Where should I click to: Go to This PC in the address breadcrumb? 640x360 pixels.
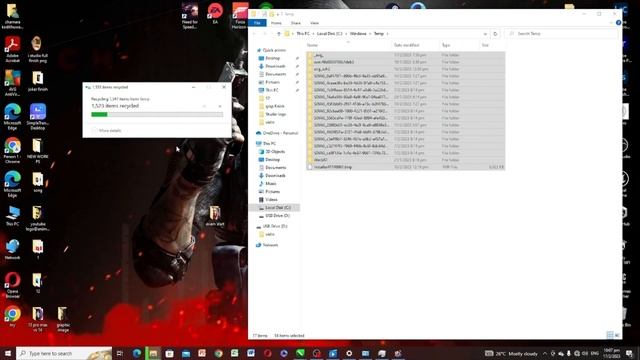303,33
